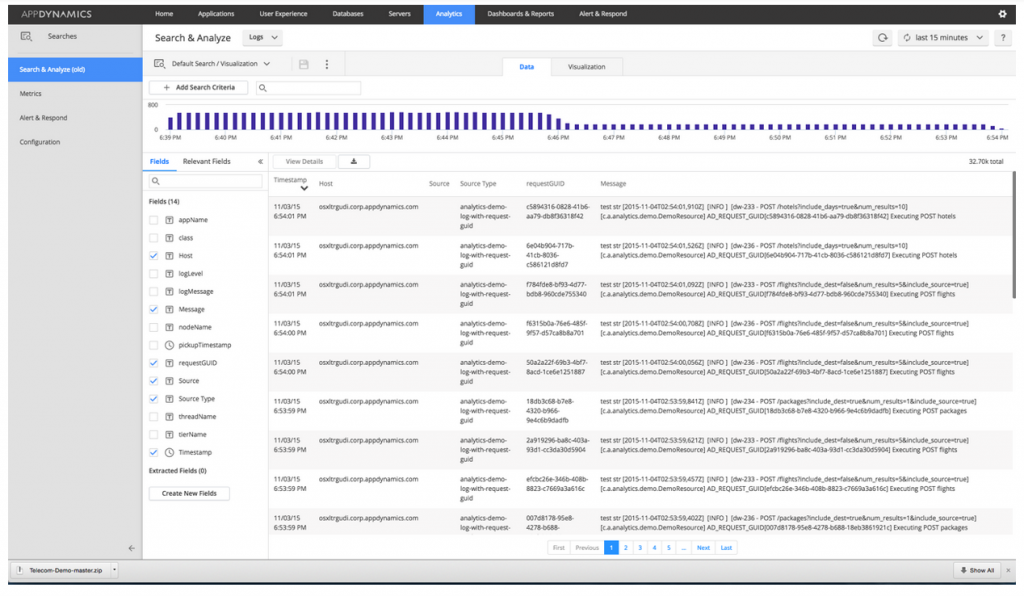Open the Databases menu

coord(347,14)
